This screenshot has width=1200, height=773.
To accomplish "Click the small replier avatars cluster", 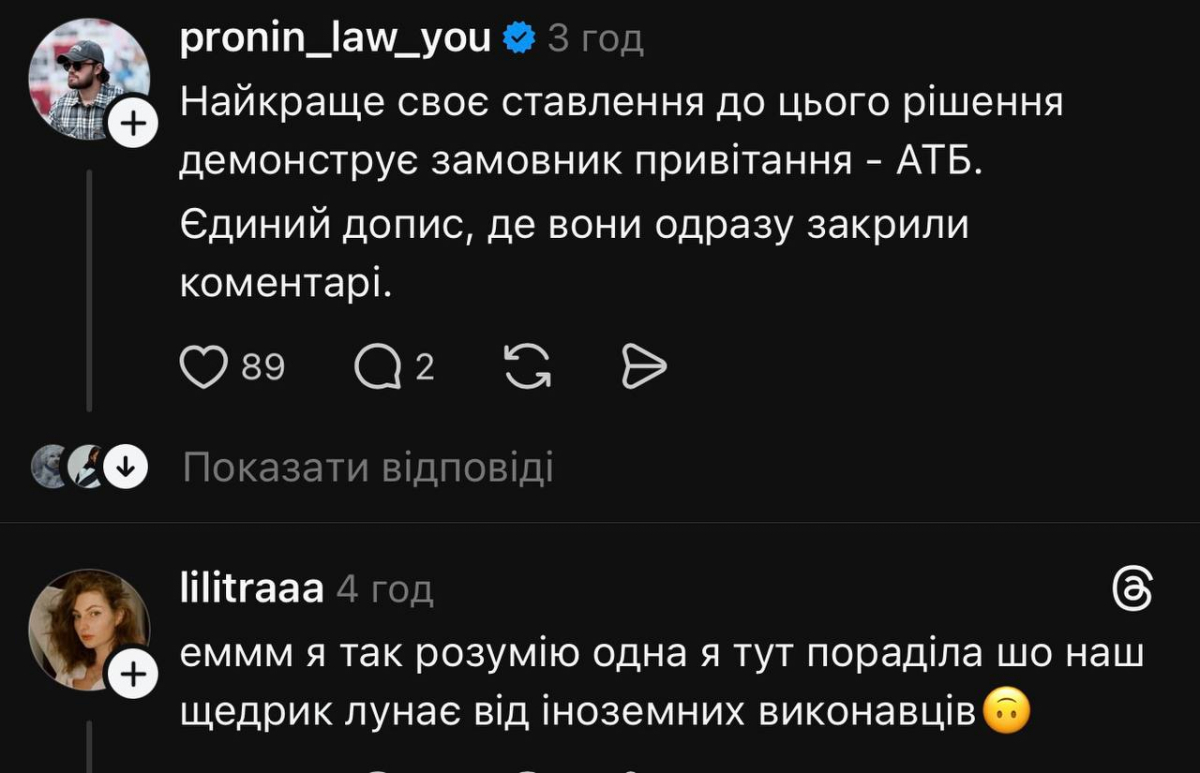I will (x=68, y=466).
